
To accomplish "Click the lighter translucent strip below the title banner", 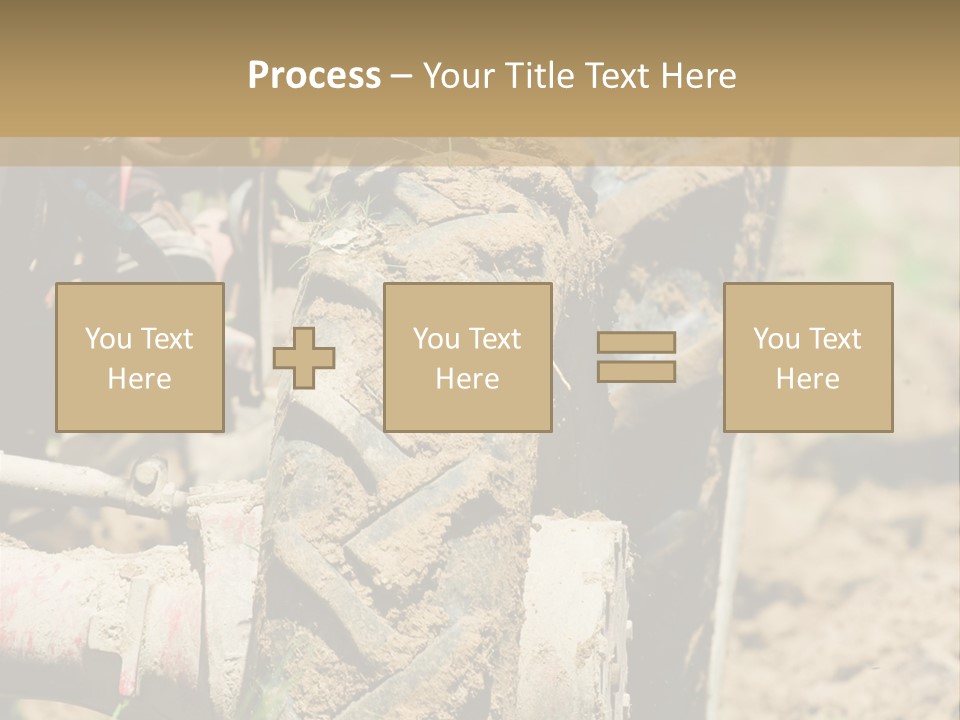I will click(x=480, y=151).
